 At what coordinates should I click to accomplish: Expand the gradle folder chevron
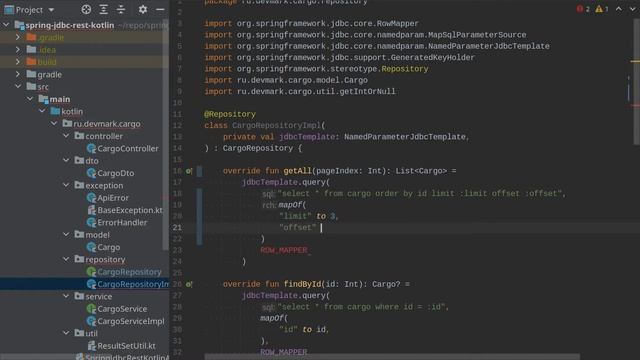coord(18,74)
